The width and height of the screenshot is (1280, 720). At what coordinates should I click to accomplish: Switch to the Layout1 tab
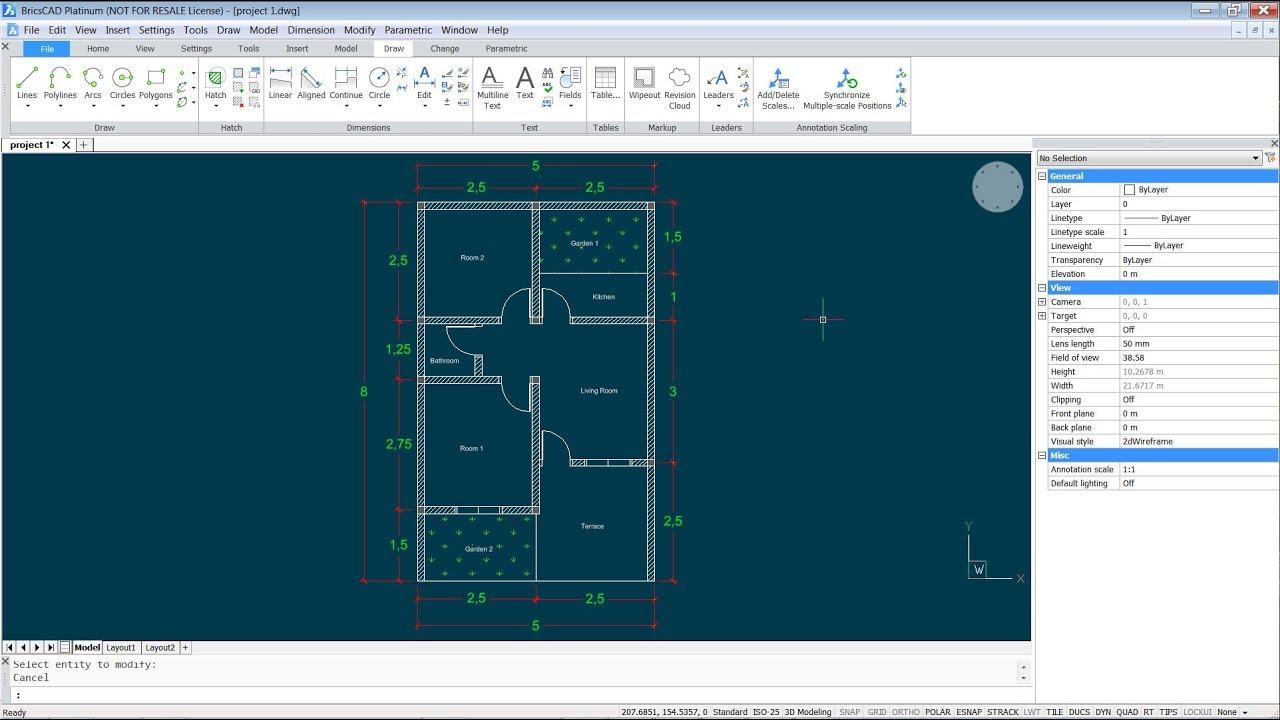(x=121, y=648)
